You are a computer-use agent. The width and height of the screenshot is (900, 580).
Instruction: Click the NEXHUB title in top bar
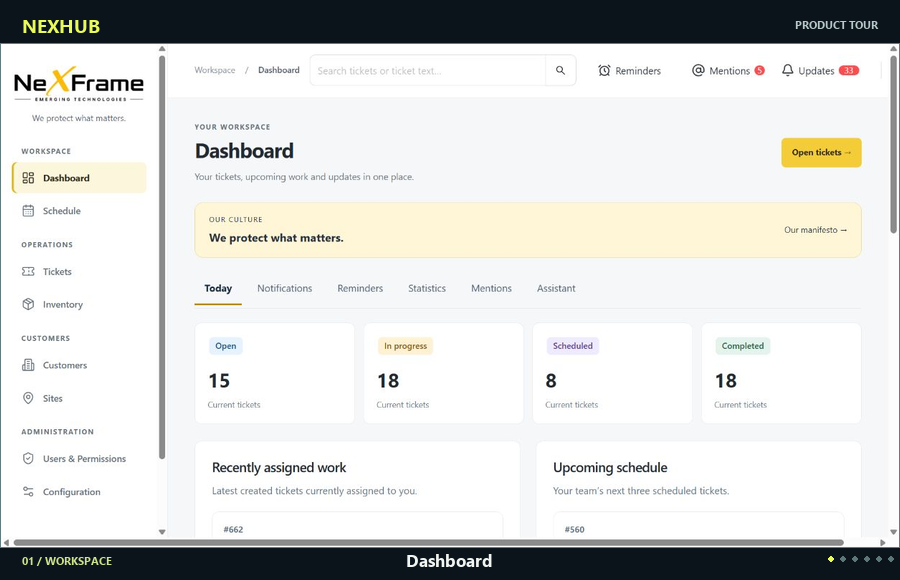(61, 26)
